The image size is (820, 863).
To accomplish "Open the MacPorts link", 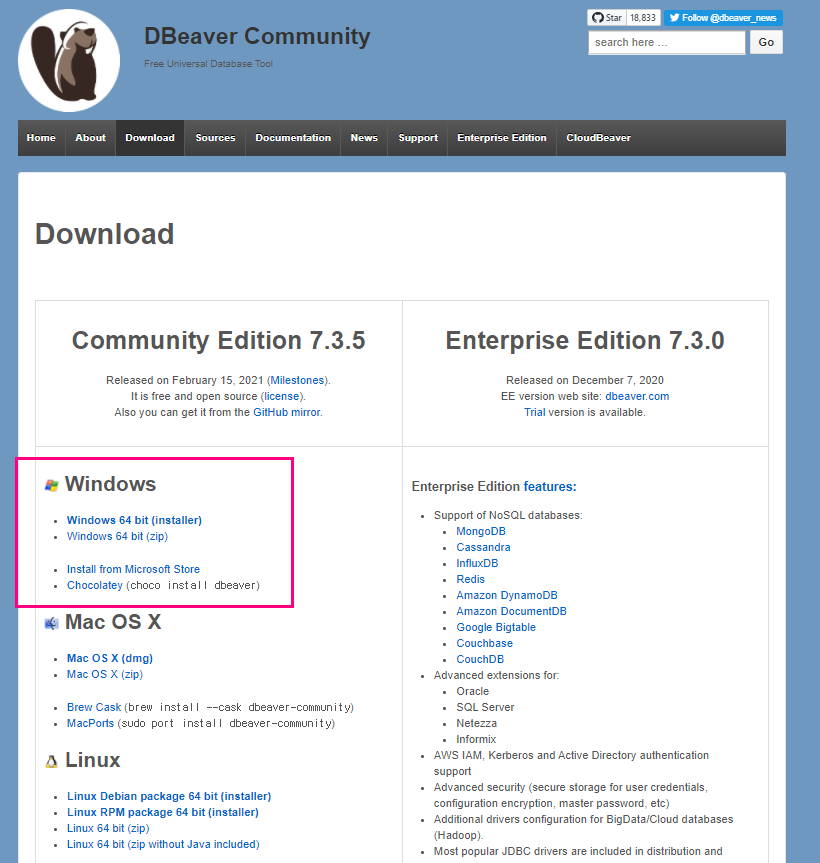I will (90, 723).
